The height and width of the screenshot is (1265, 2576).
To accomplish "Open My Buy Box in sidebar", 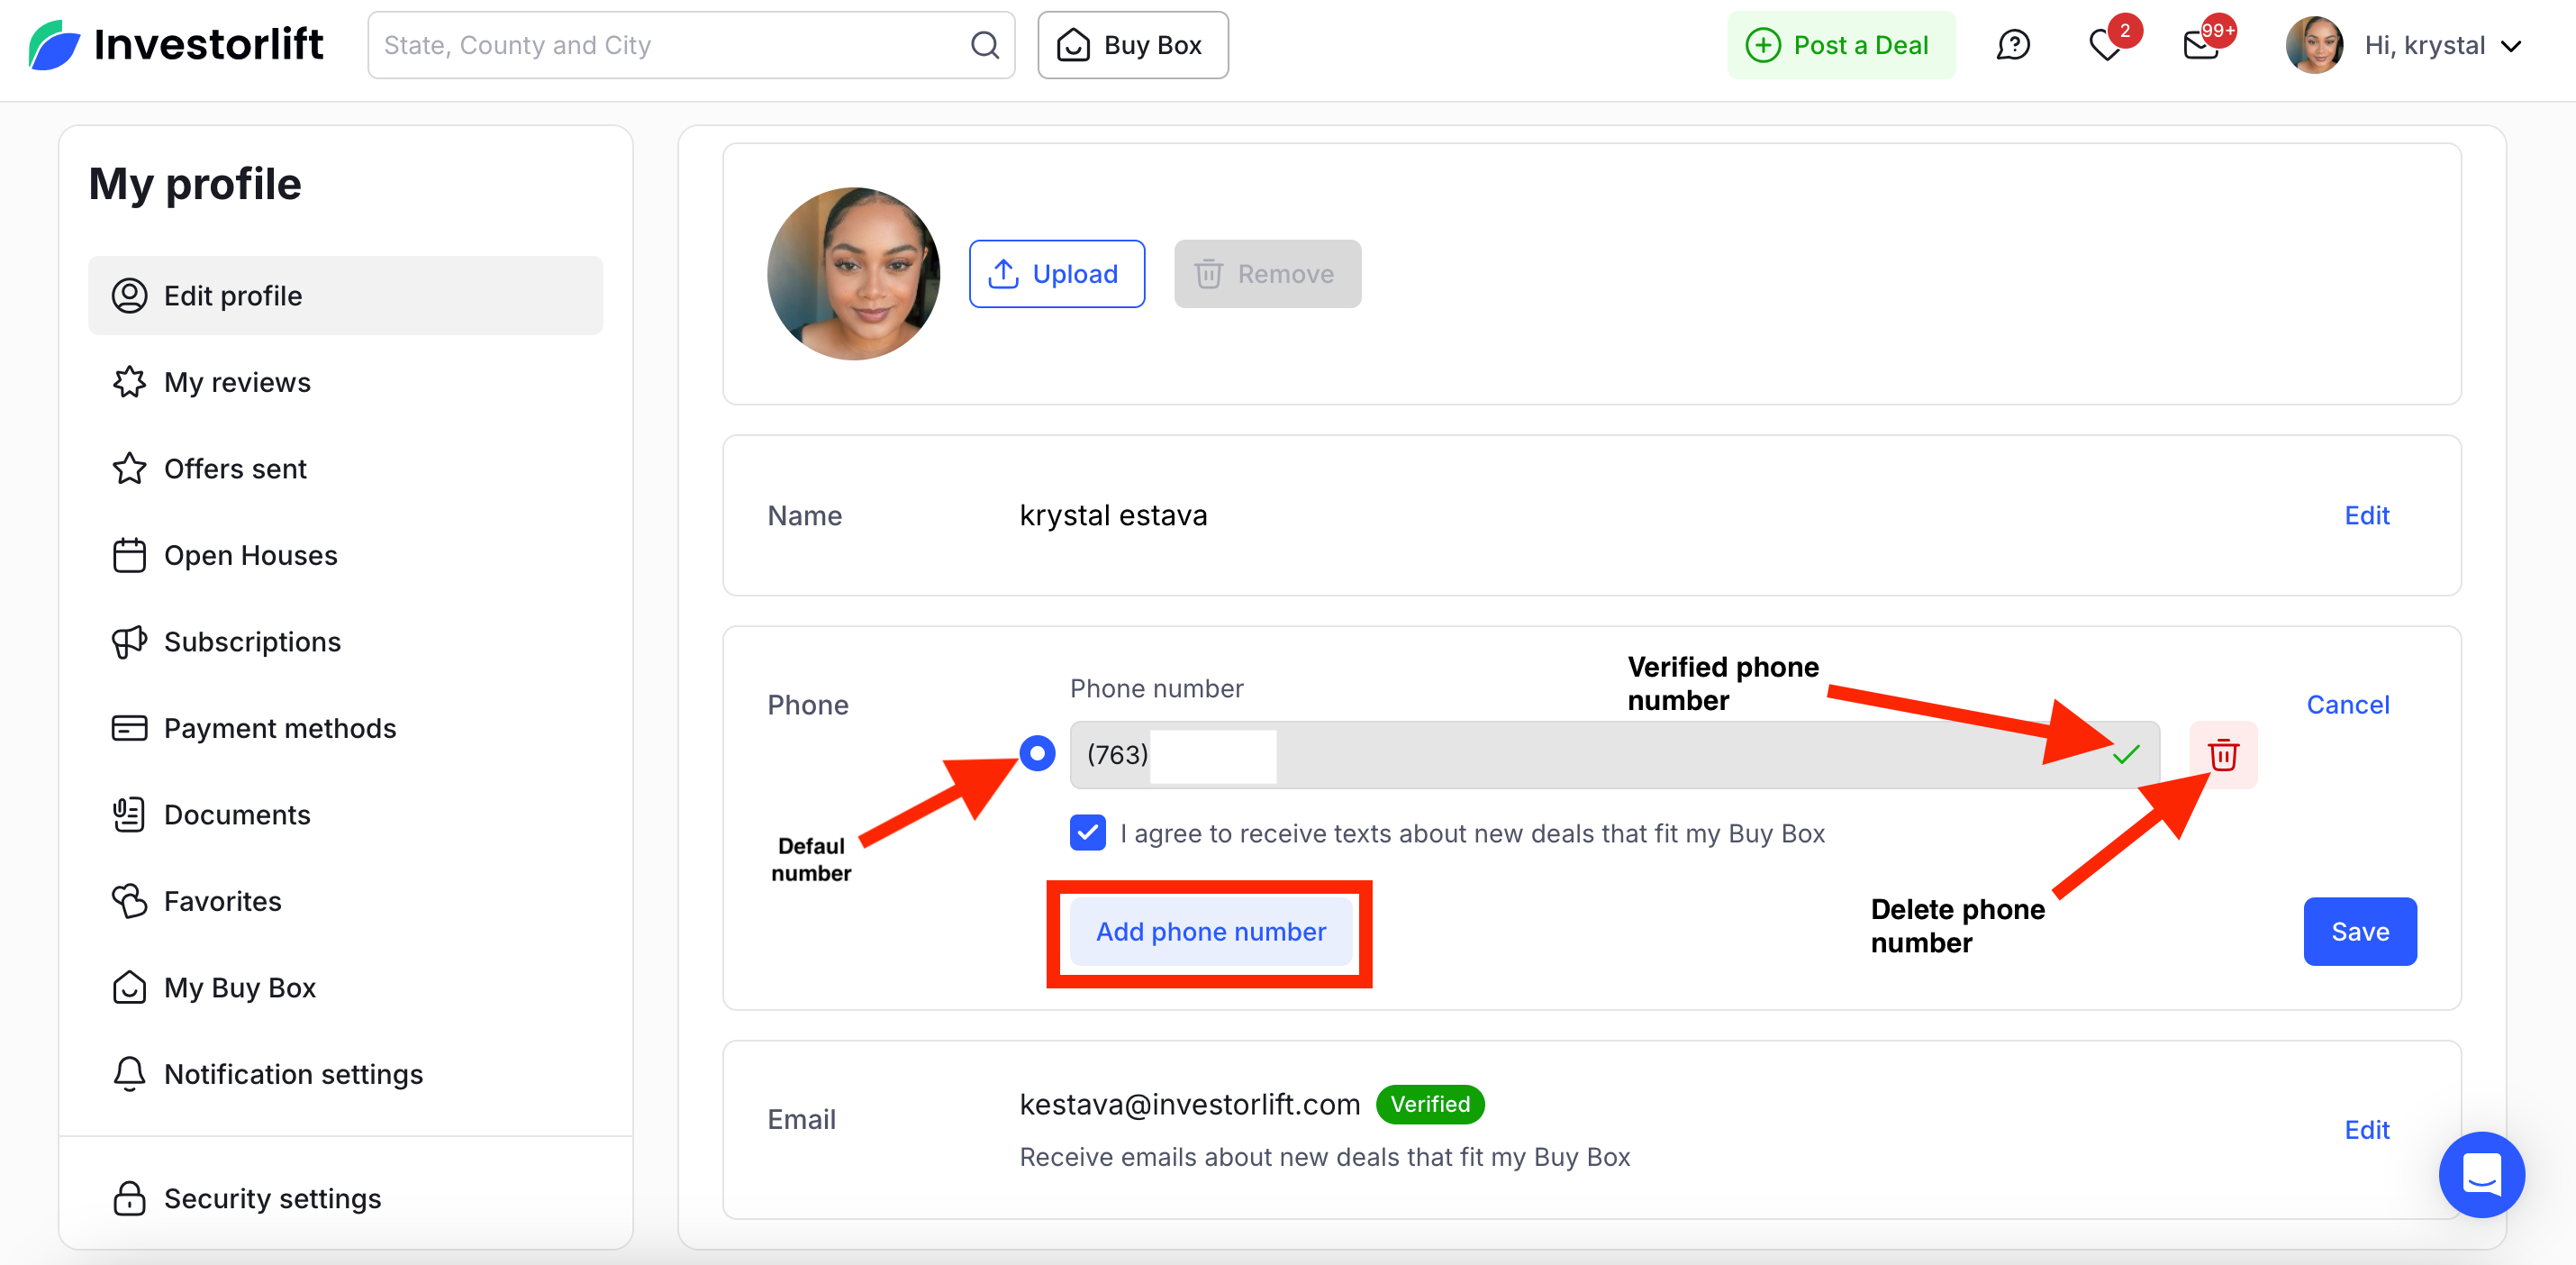I will [345, 988].
